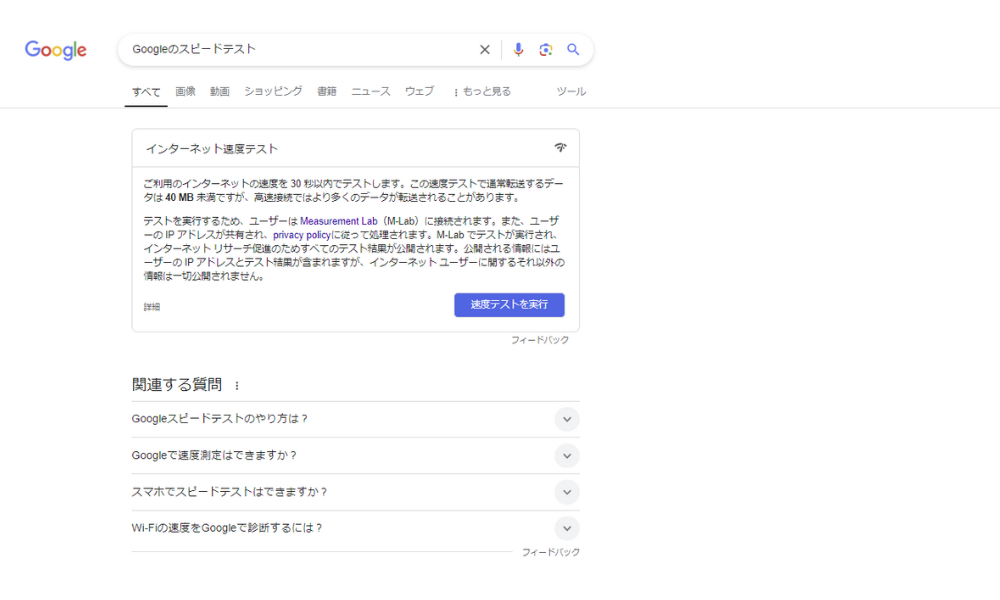The image size is (1000, 600).
Task: Click フィードバック below the speed test card
Action: [x=540, y=340]
